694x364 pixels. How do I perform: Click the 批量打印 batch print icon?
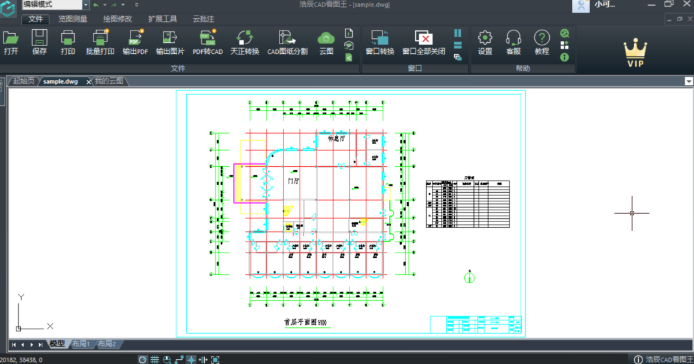(x=100, y=42)
